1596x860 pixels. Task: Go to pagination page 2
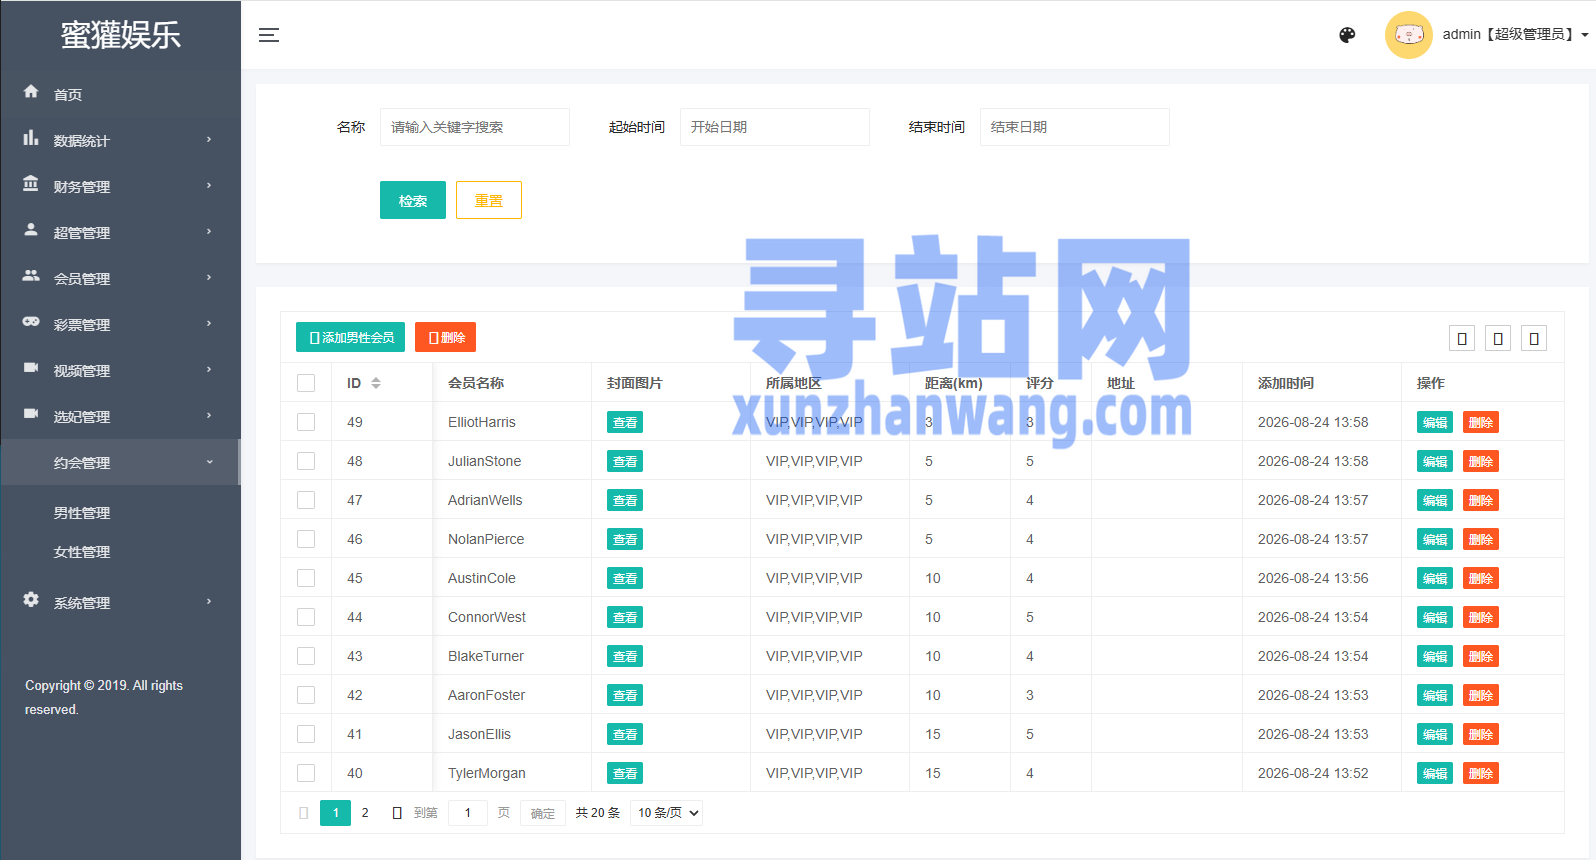[365, 813]
